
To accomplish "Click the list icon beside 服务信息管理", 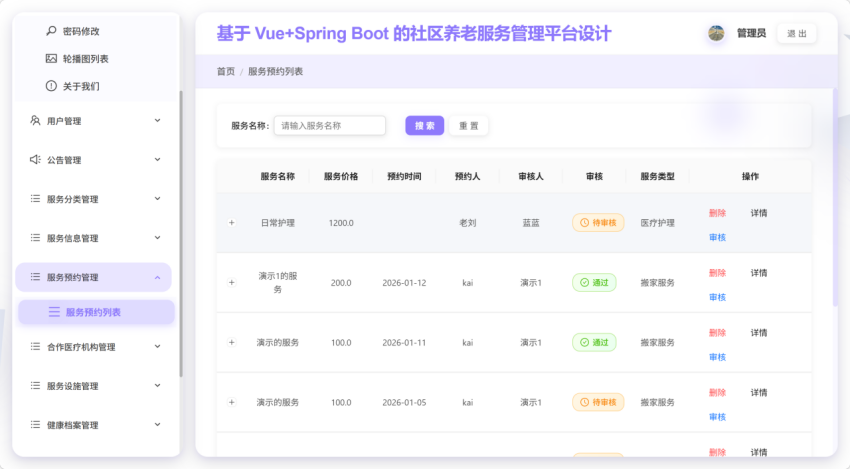I will [x=35, y=237].
